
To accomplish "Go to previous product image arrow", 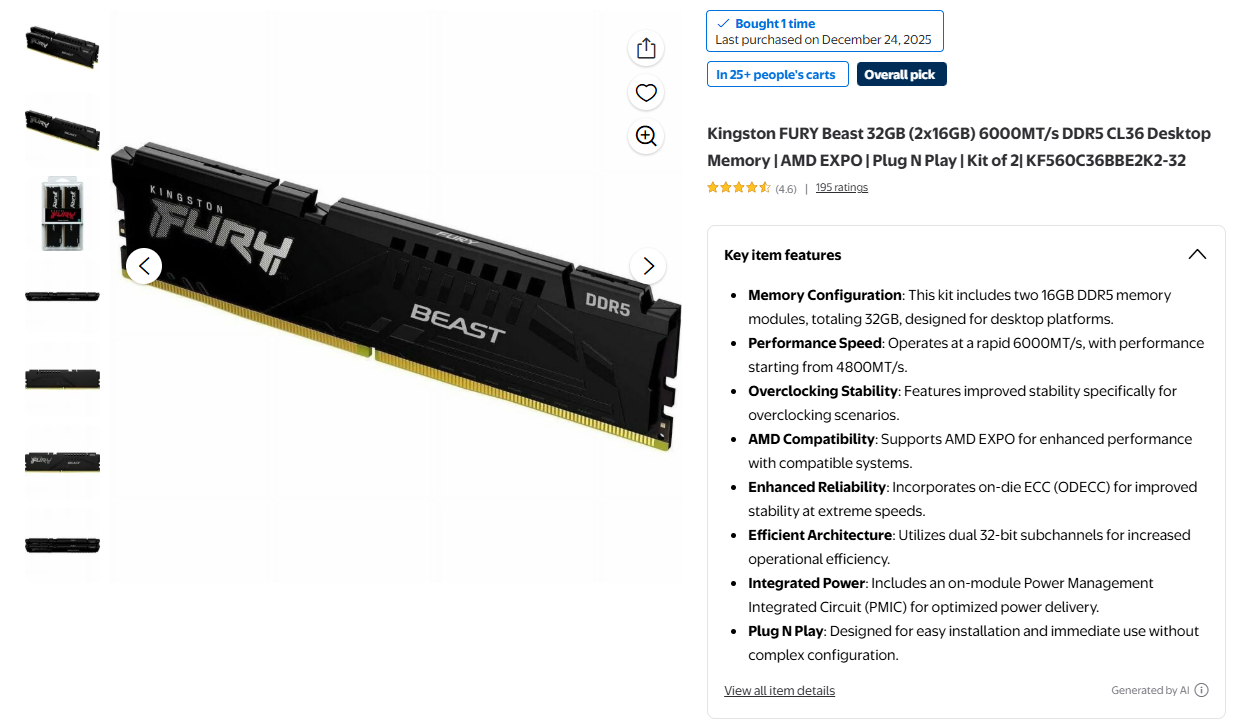I will point(144,265).
